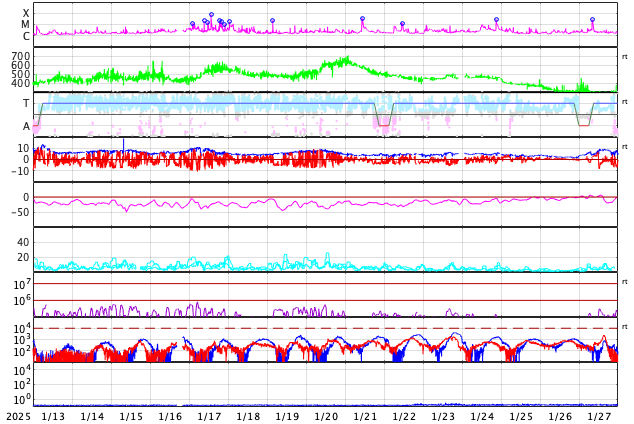This screenshot has width=634, height=424.
Task: Select the 1/13 date label
Action: coord(53,417)
